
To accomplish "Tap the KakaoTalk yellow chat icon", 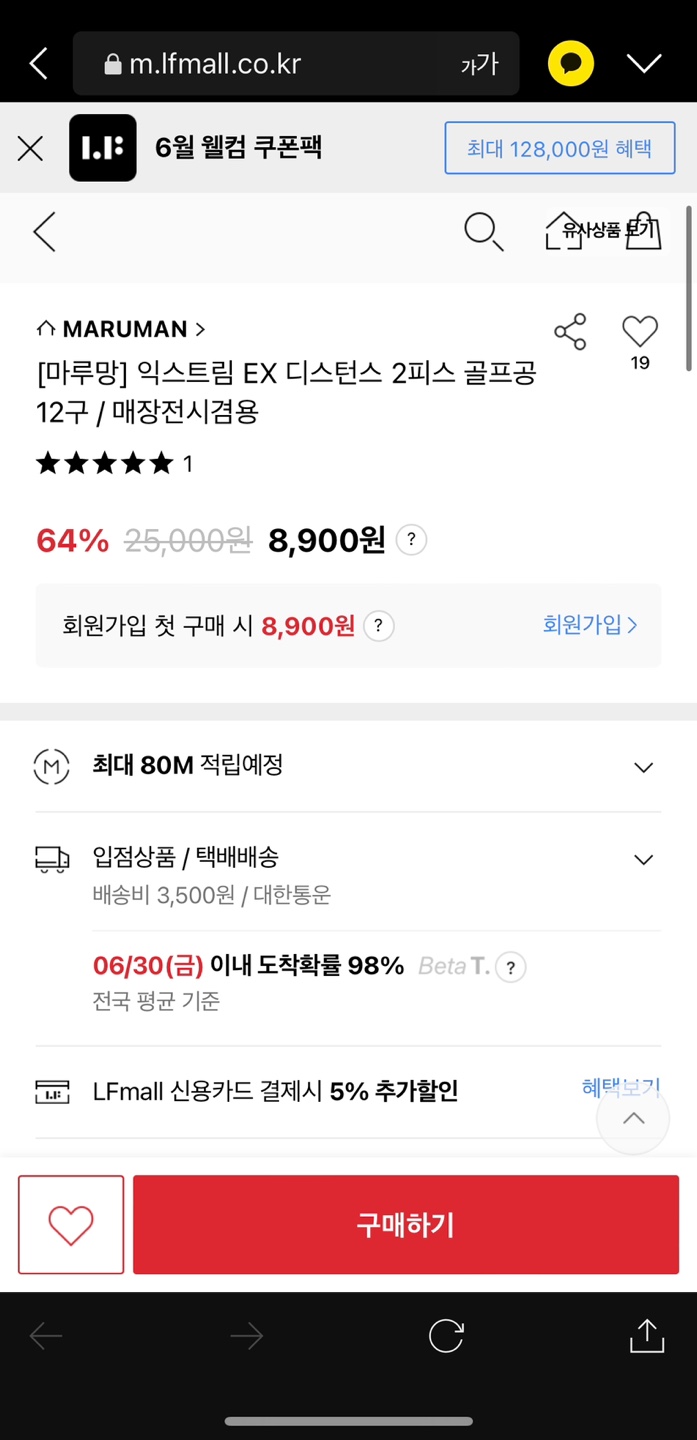I will point(570,65).
